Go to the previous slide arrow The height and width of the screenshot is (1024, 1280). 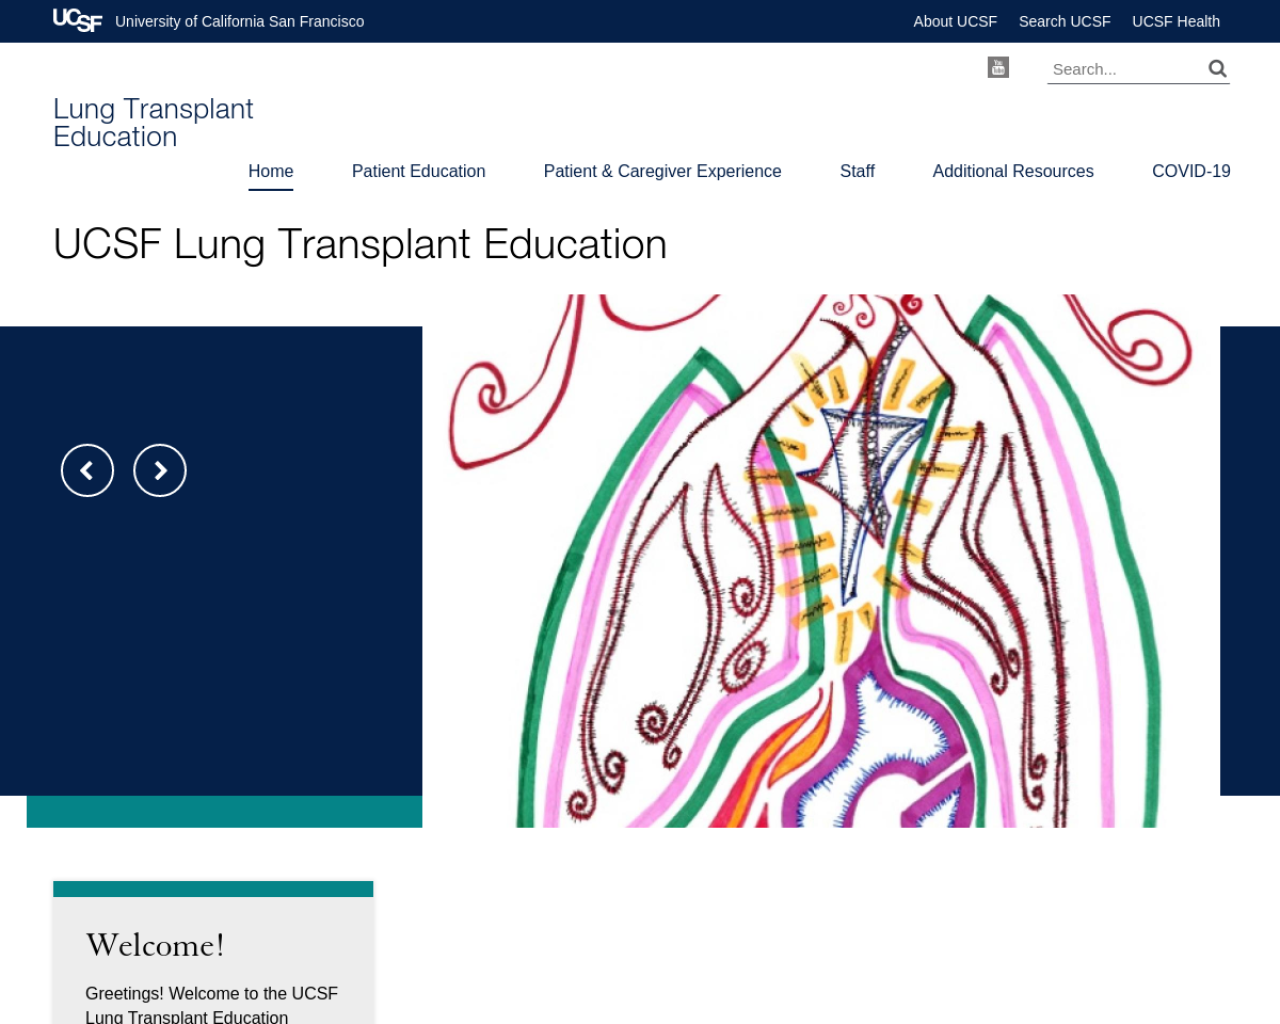87,470
